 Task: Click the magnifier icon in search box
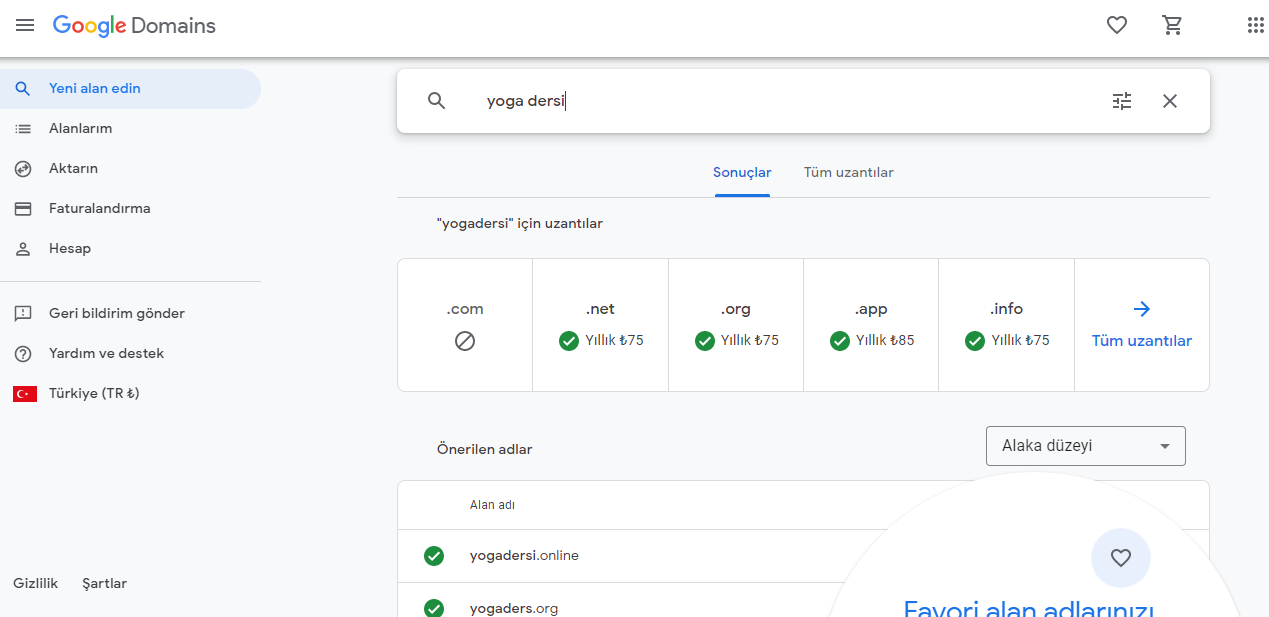point(436,101)
